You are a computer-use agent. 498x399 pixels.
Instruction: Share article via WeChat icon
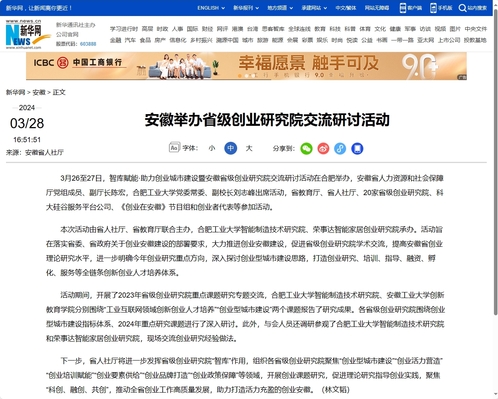[x=306, y=148]
